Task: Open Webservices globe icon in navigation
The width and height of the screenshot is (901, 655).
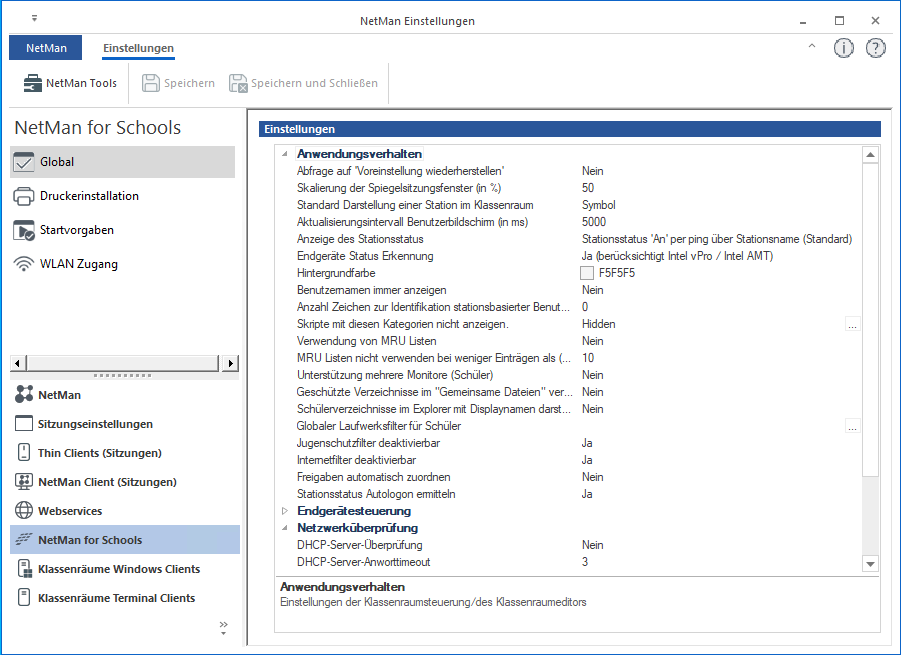Action: [x=24, y=511]
